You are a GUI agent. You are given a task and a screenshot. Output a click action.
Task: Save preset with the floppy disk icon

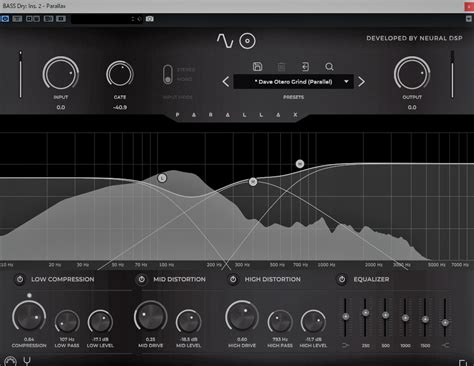(257, 67)
